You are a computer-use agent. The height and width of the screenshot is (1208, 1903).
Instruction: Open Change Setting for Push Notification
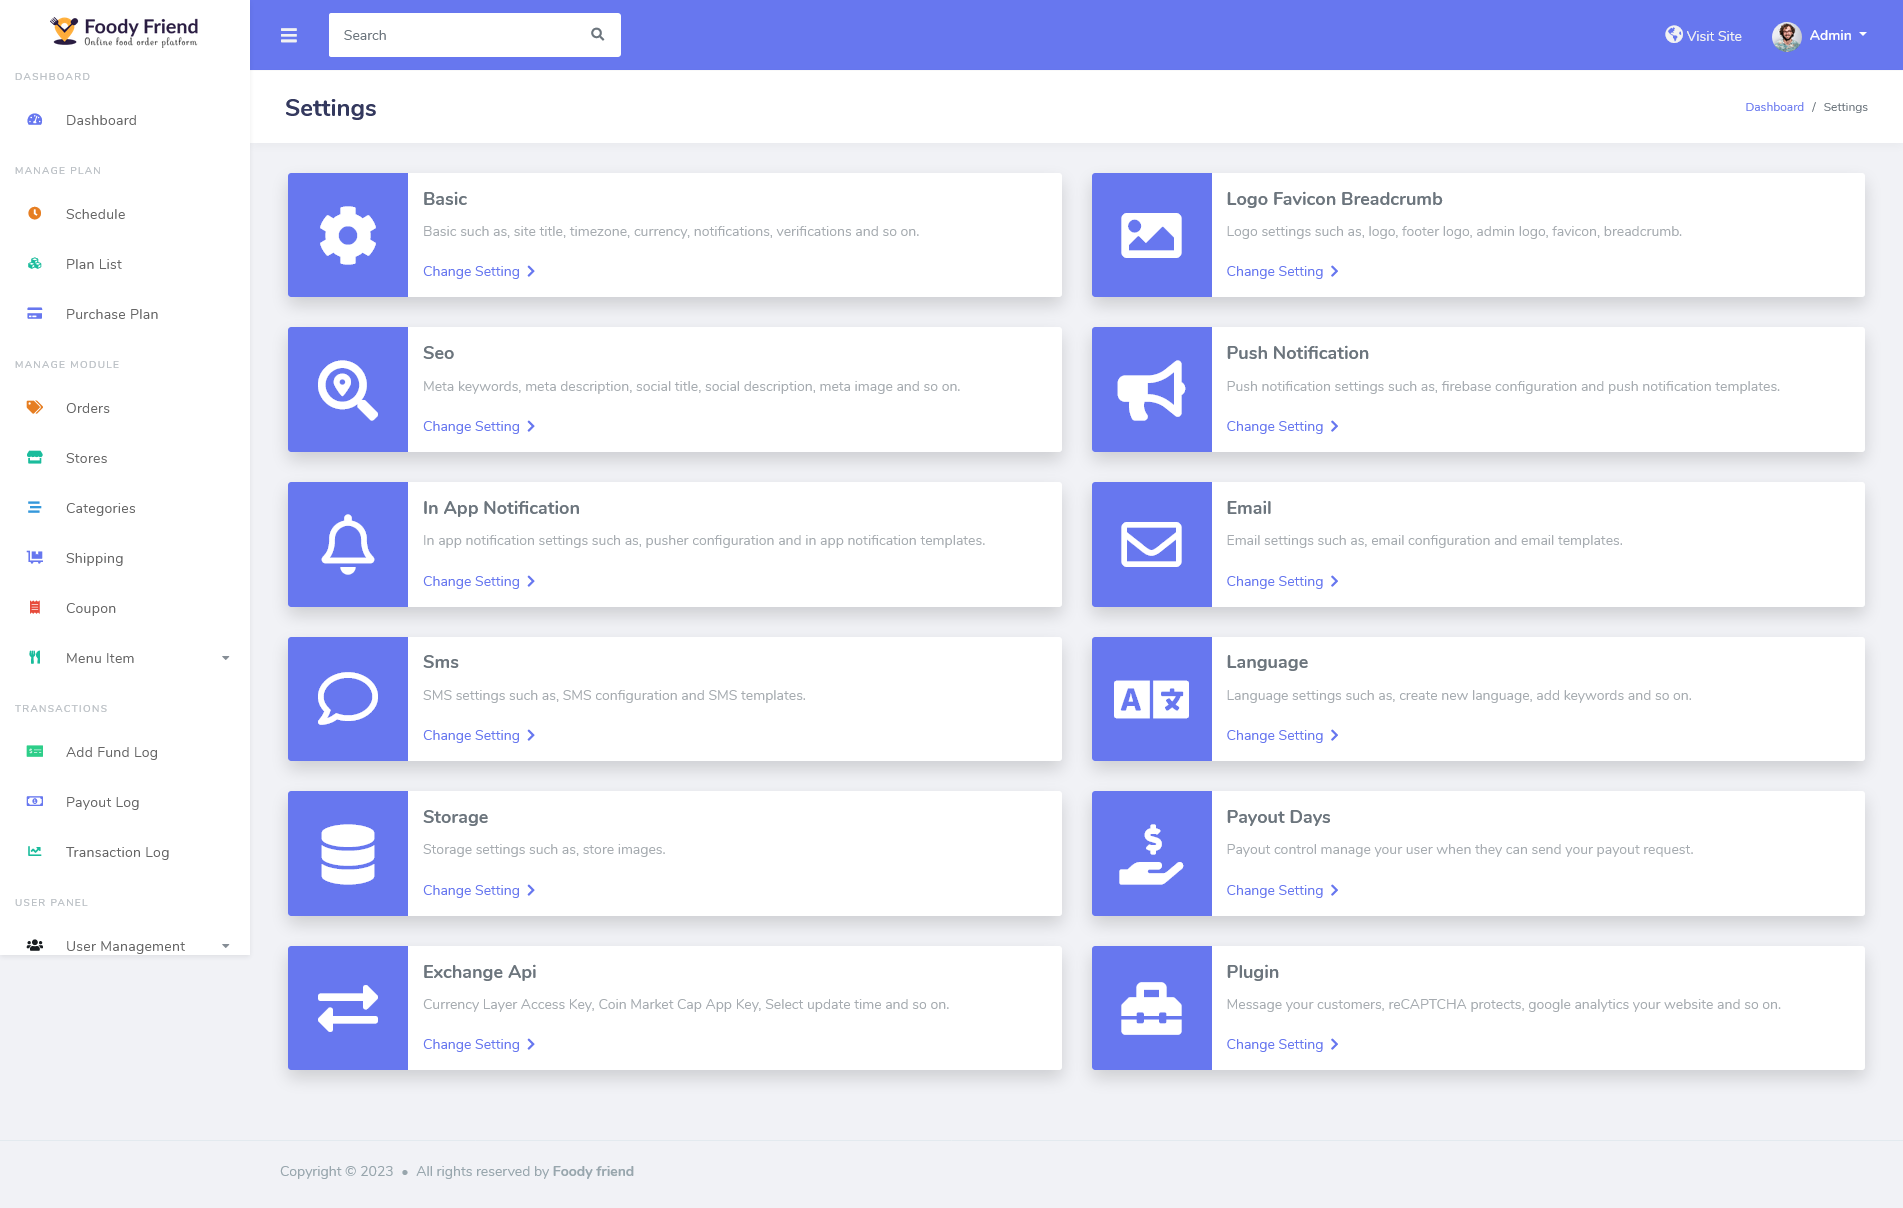(1282, 426)
